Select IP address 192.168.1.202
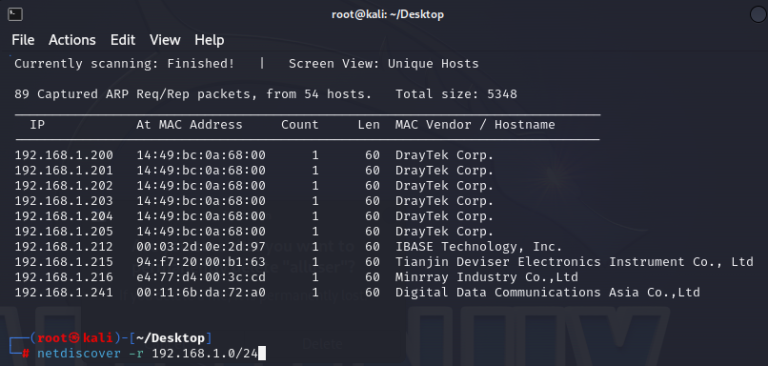Screen dimensions: 768x366 (x=64, y=186)
